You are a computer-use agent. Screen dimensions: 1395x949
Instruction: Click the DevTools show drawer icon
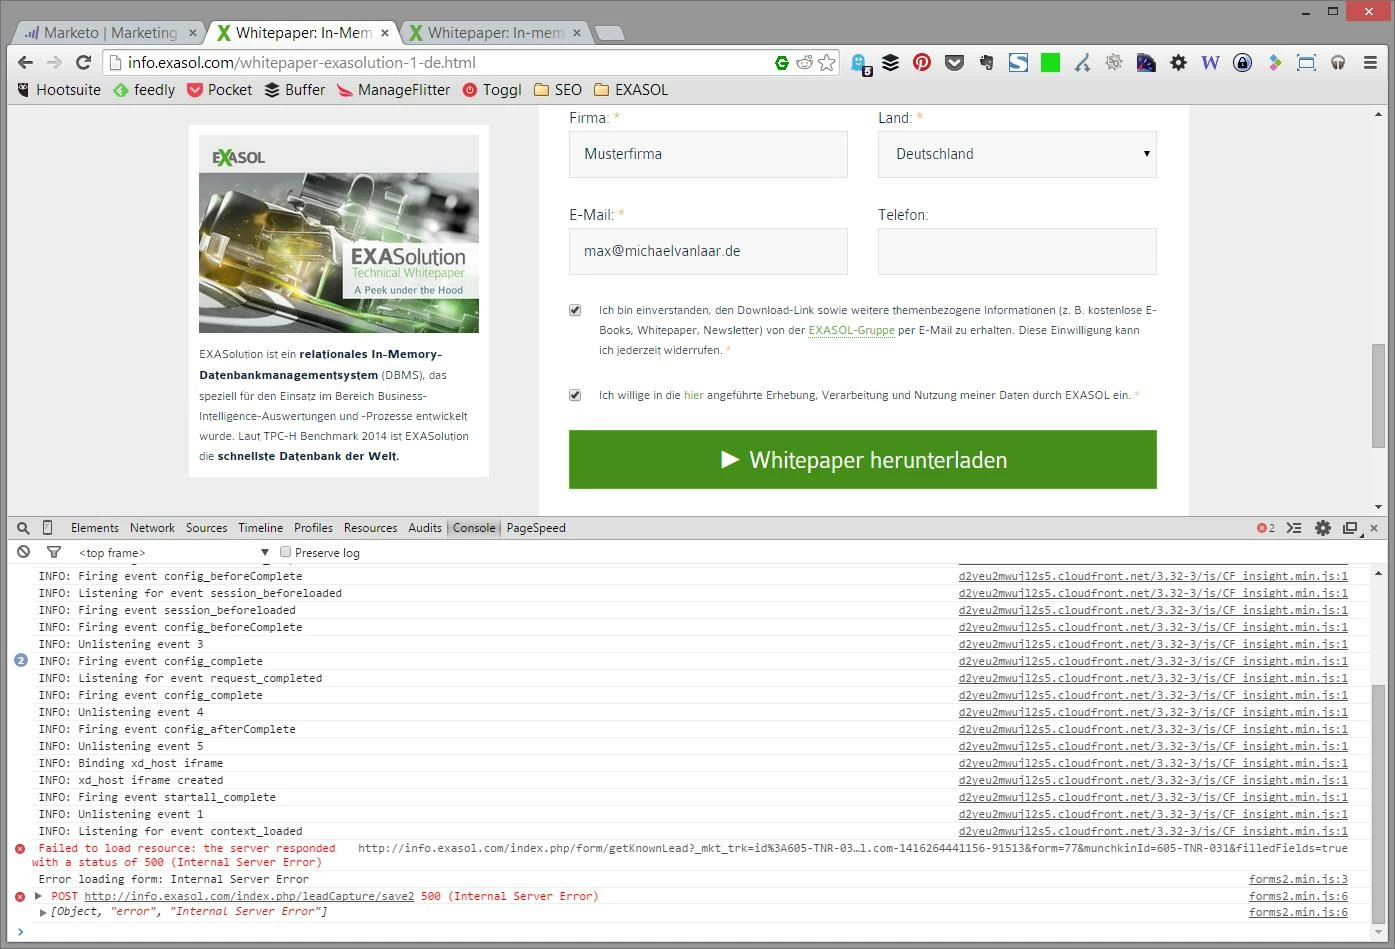(x=1294, y=528)
